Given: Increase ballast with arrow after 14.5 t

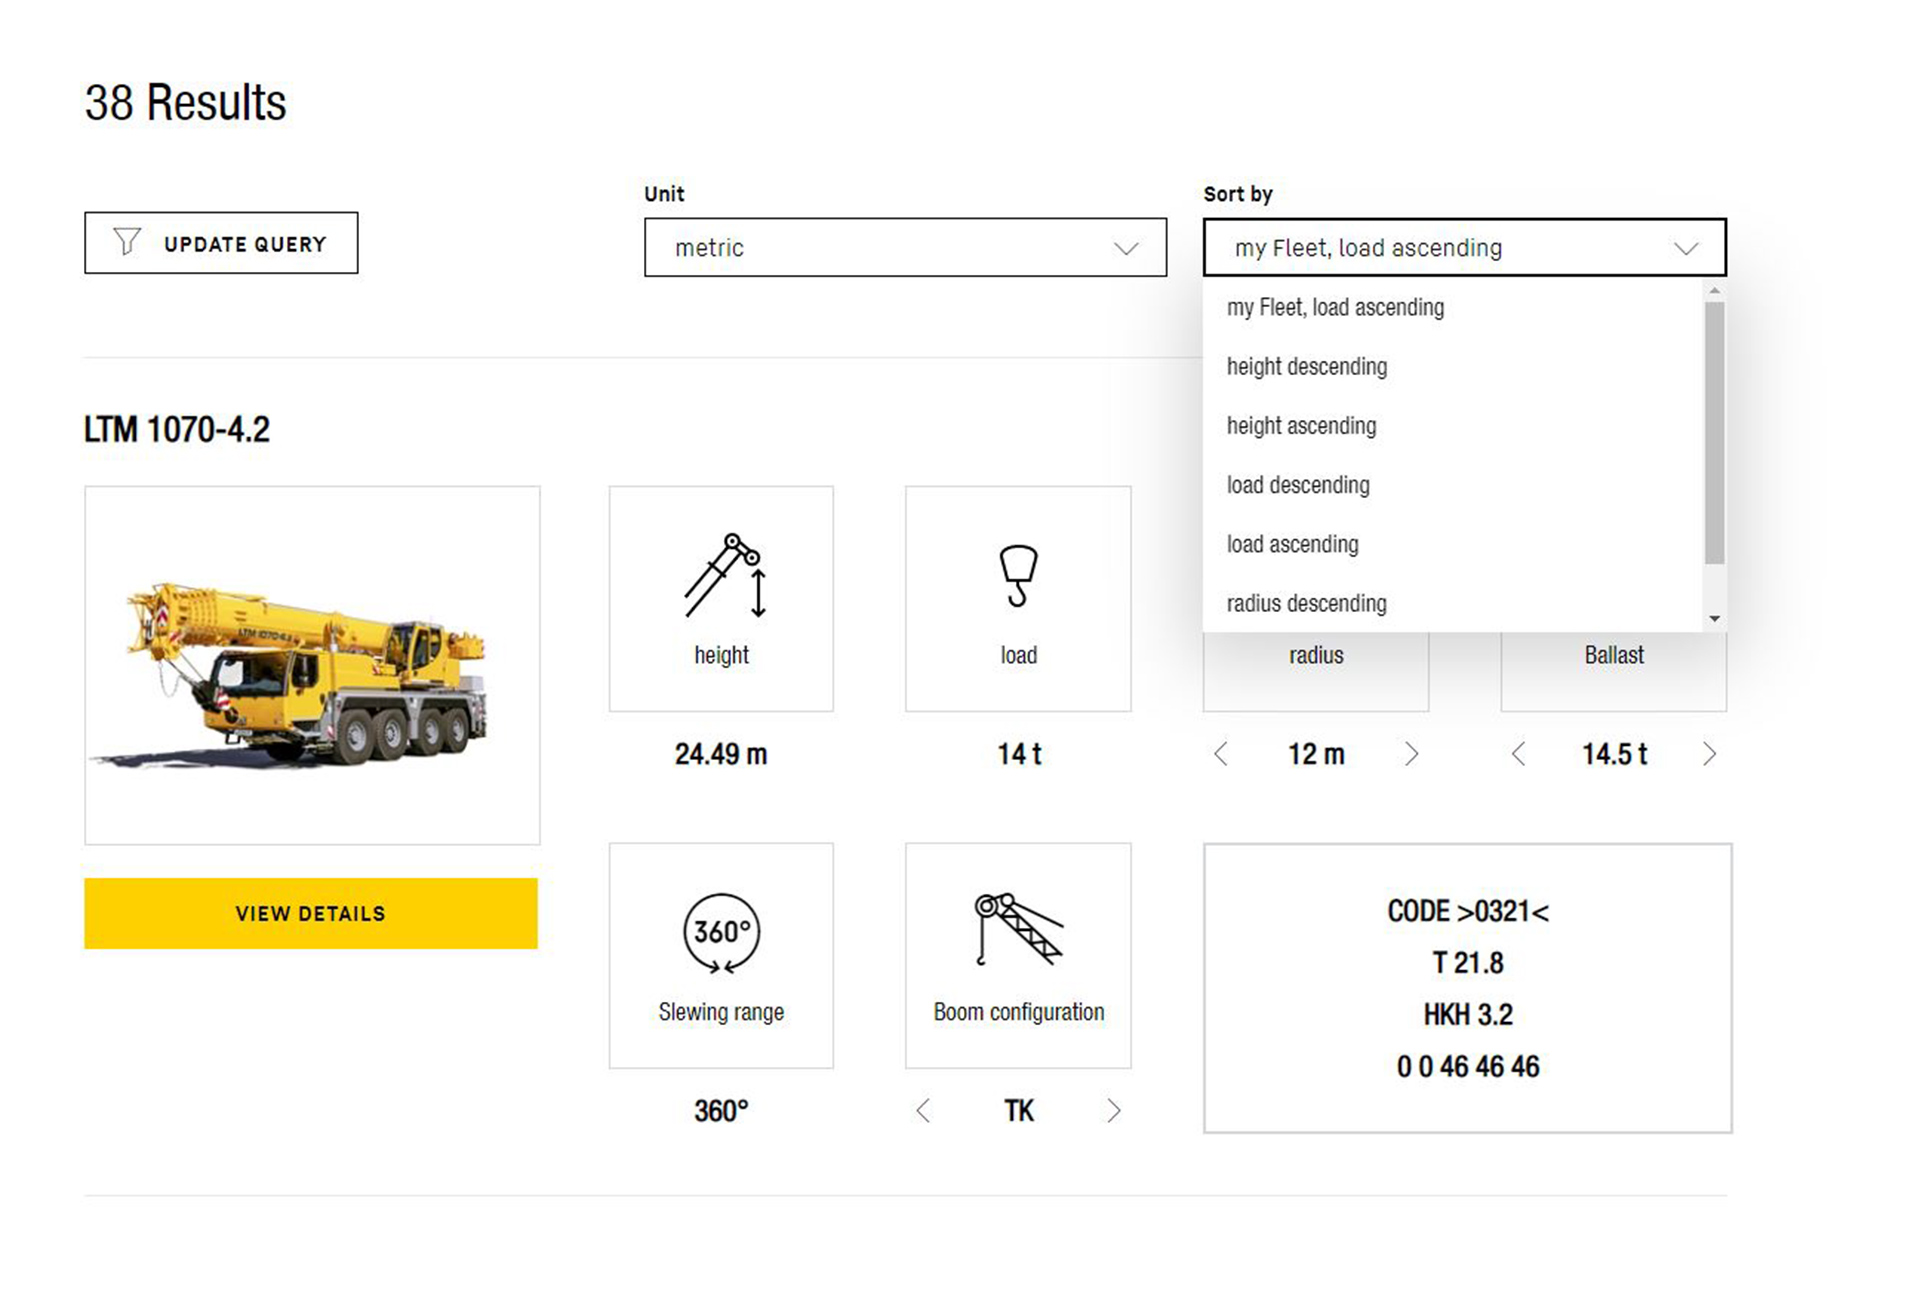Looking at the screenshot, I should point(1709,754).
